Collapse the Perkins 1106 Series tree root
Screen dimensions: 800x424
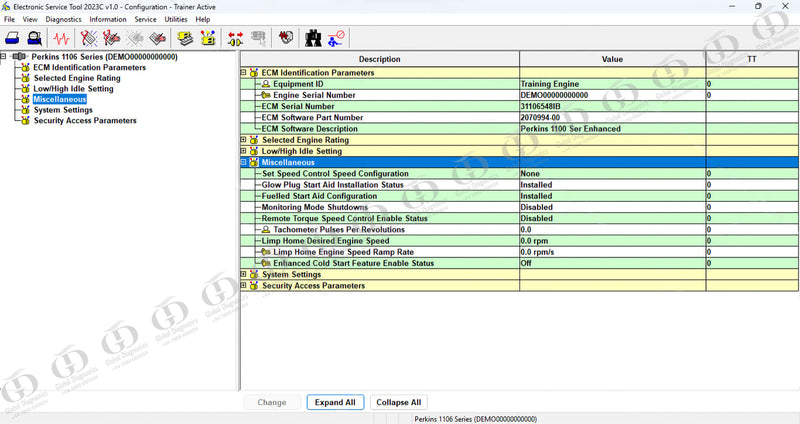pyautogui.click(x=4, y=56)
